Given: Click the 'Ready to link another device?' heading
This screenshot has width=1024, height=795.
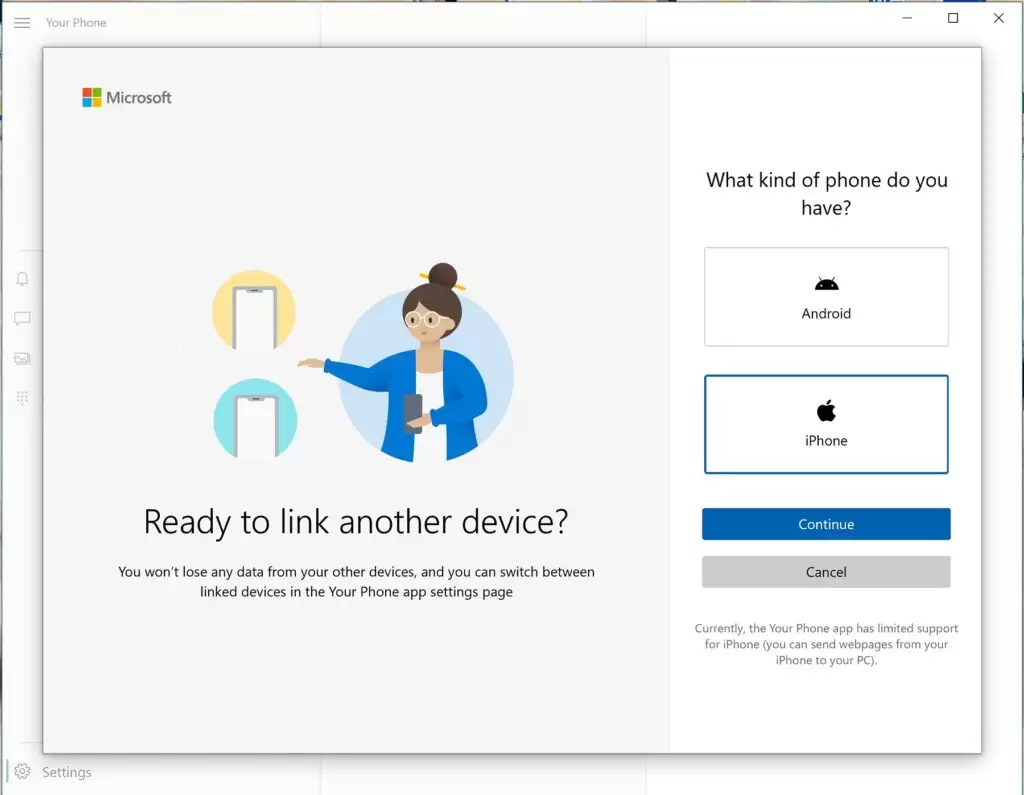Looking at the screenshot, I should click(356, 522).
